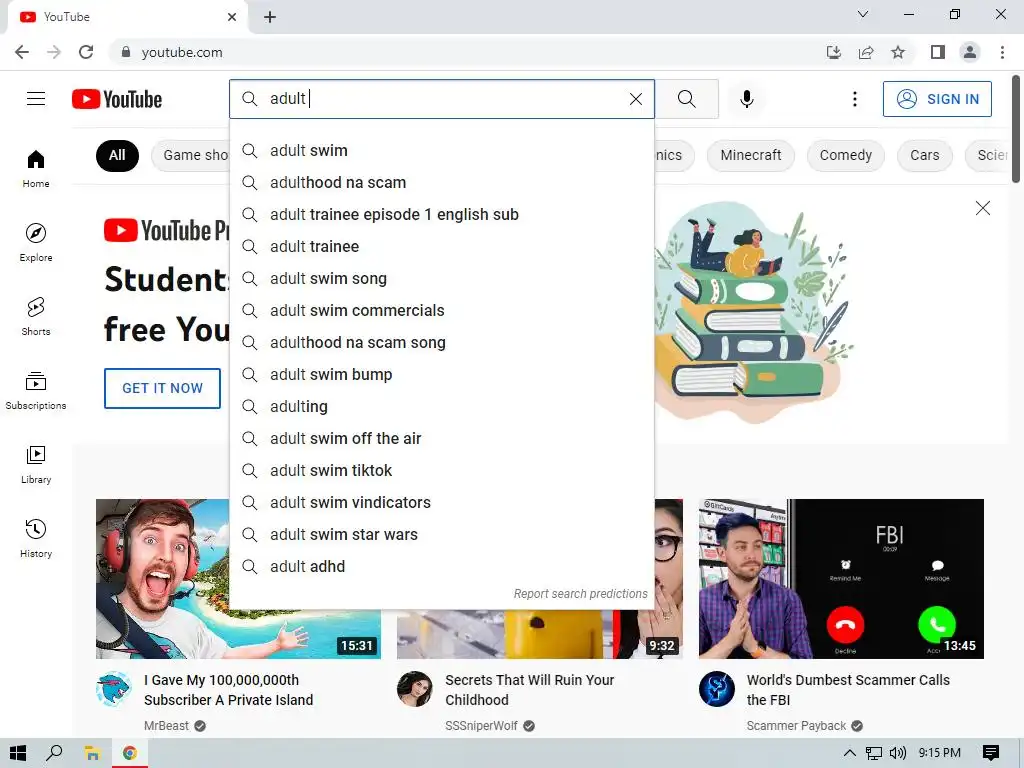The height and width of the screenshot is (768, 1024).
Task: Choose suggestion 'adult swim song'
Action: pos(441,278)
